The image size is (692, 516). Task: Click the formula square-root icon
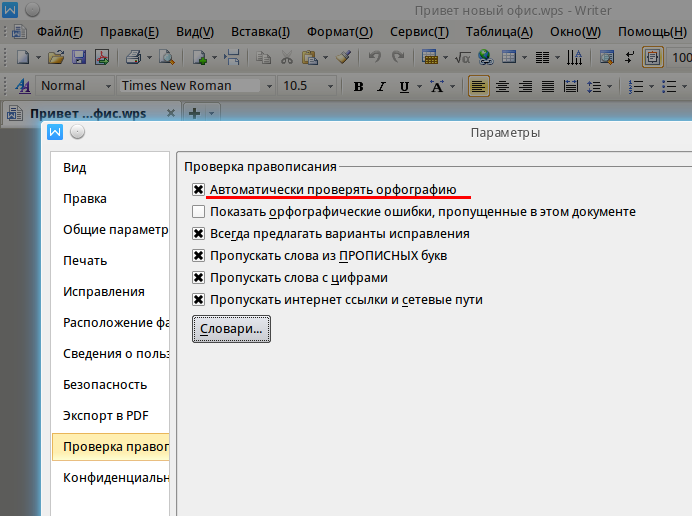463,57
